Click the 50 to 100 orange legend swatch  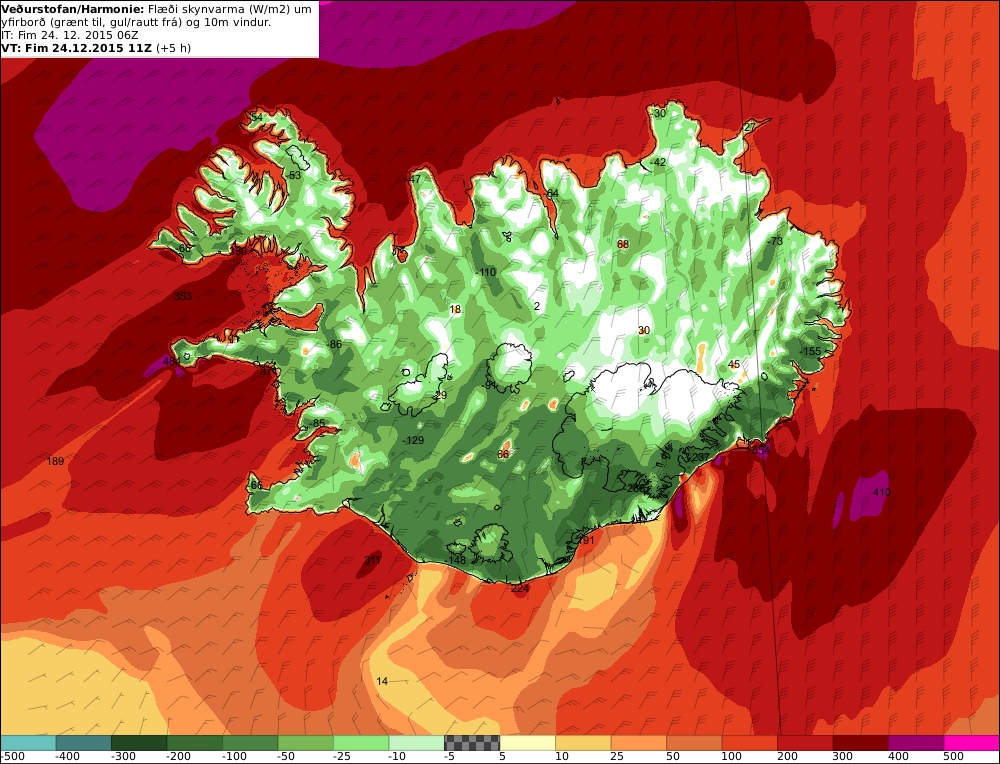pyautogui.click(x=694, y=743)
